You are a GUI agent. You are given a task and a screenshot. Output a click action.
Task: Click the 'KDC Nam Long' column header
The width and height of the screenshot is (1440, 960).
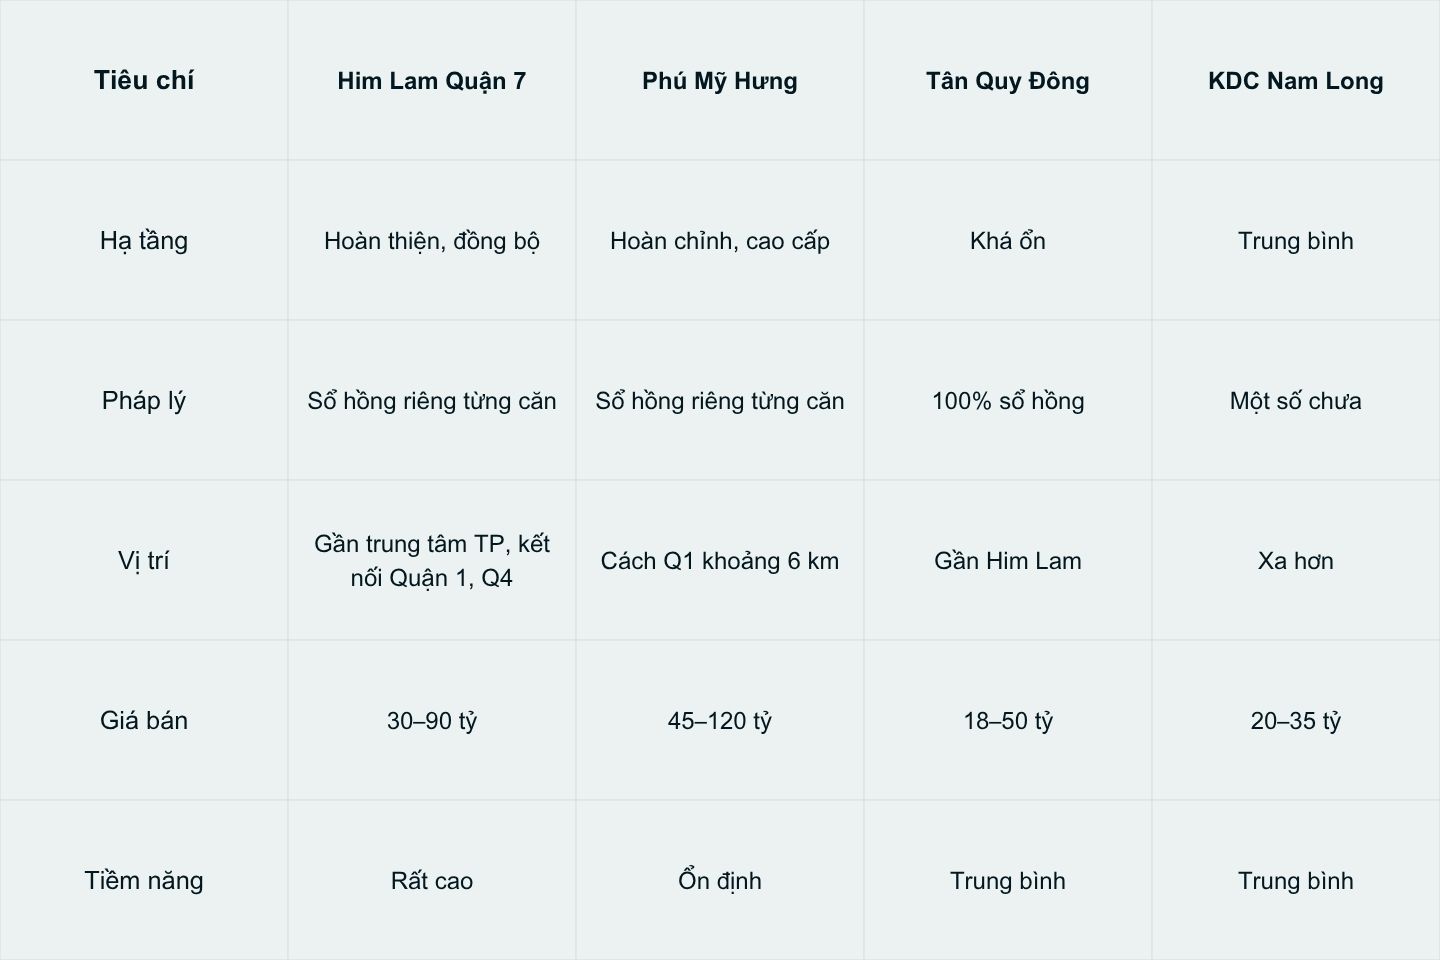coord(1296,81)
